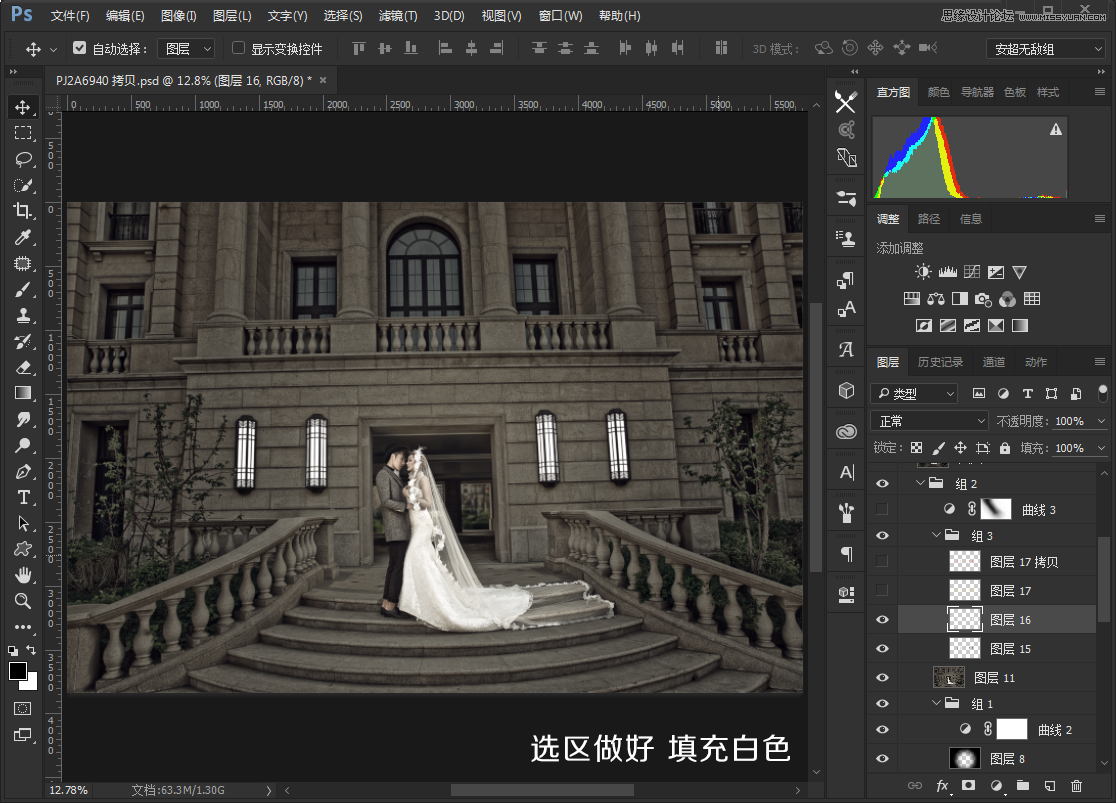
Task: Enable the 显示变换控件 checkbox
Action: coord(237,48)
